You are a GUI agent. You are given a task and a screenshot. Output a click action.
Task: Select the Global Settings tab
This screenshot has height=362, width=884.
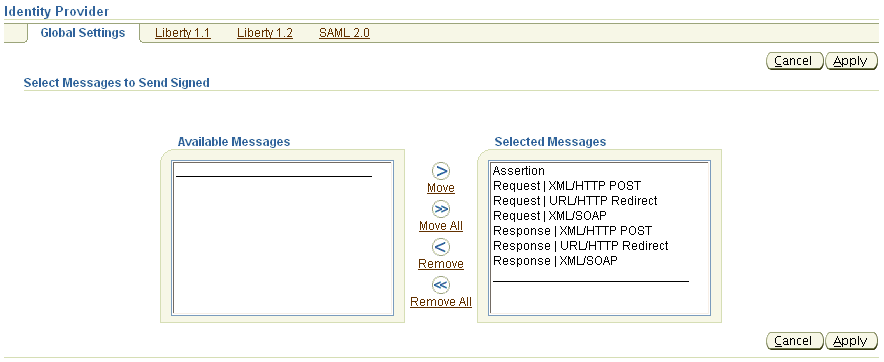tap(83, 33)
